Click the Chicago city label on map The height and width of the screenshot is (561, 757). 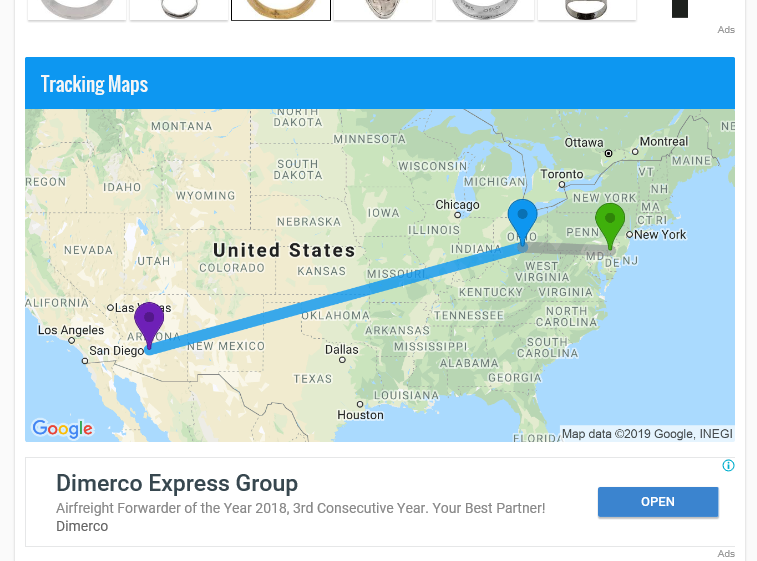tap(457, 205)
